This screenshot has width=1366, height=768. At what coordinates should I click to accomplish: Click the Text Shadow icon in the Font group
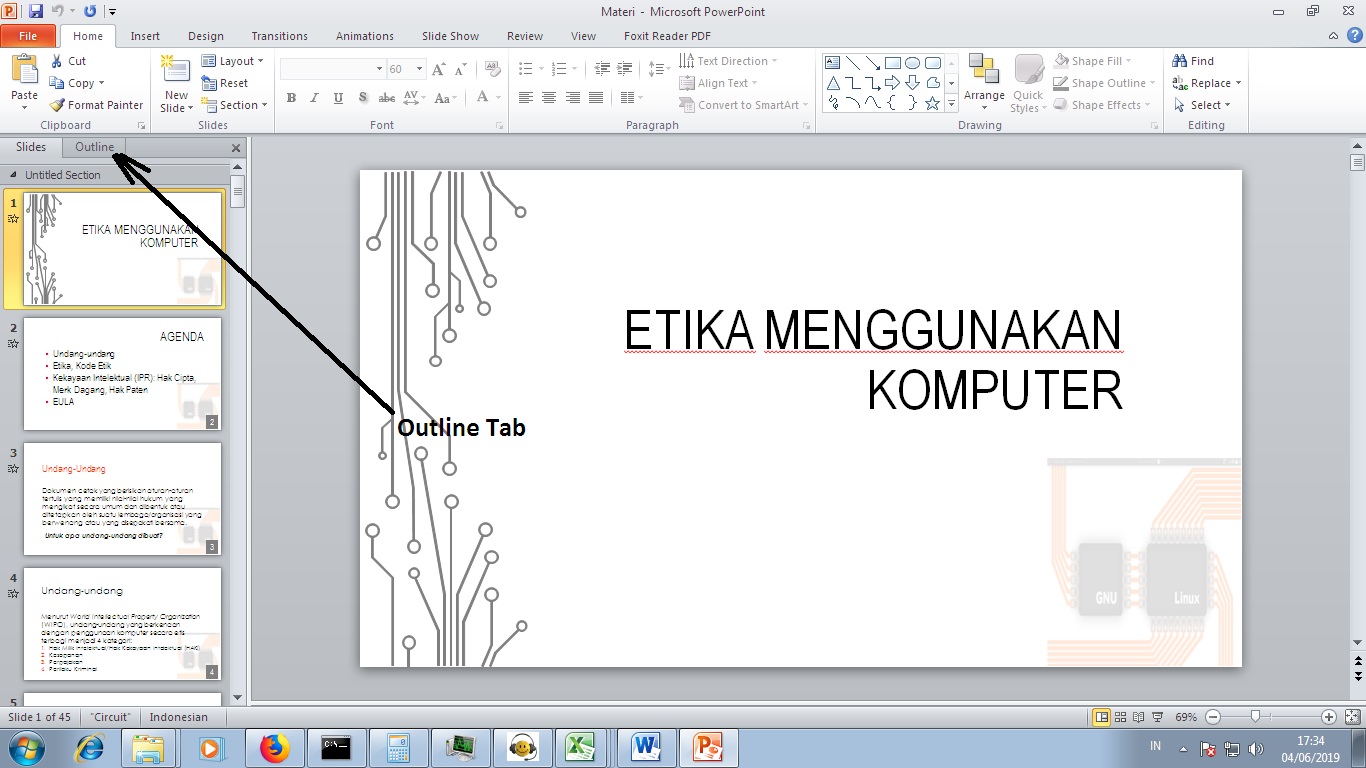click(x=363, y=98)
